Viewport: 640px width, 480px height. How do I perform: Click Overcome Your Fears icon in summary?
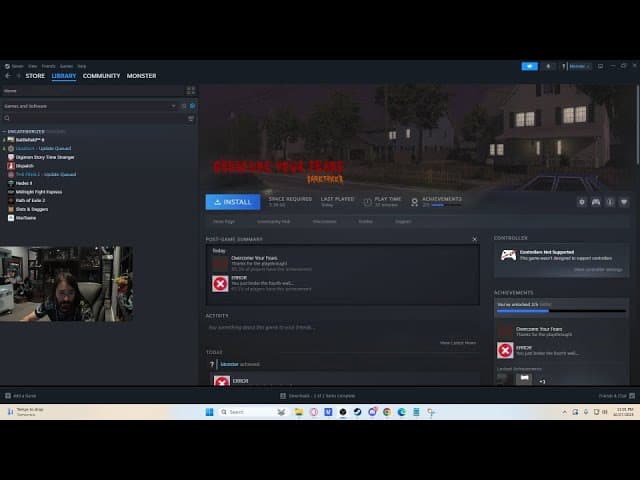click(220, 264)
